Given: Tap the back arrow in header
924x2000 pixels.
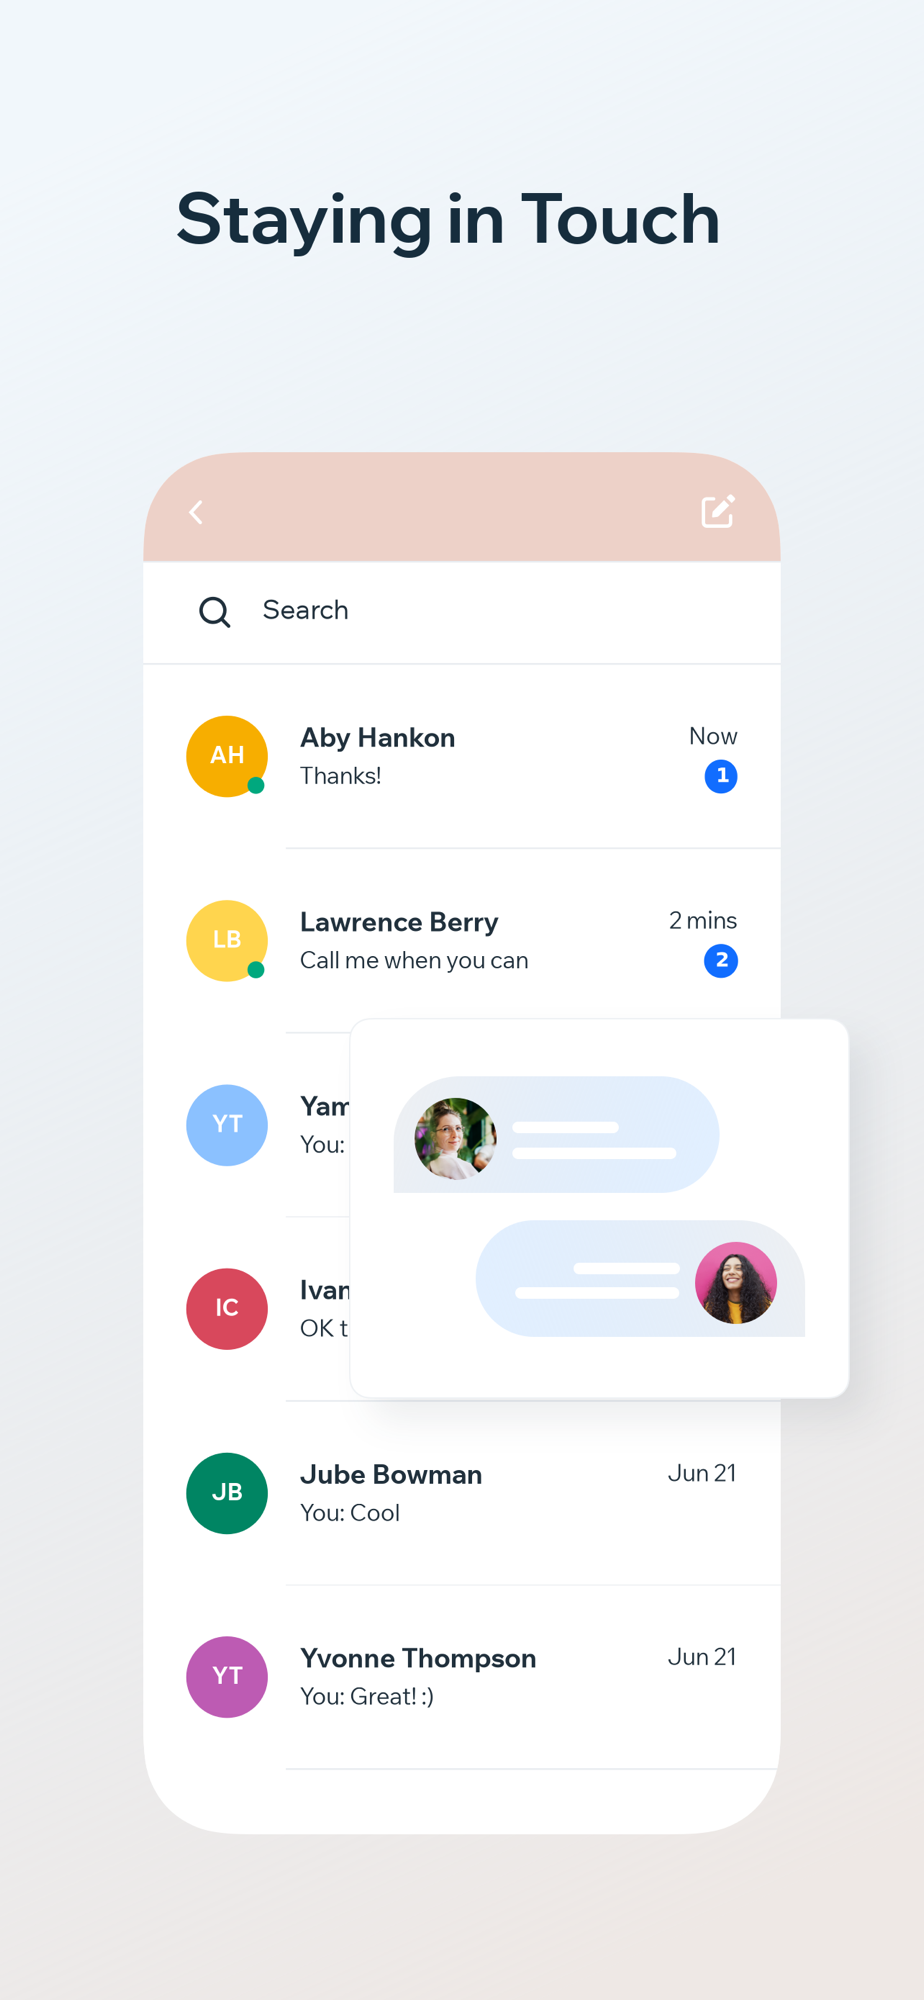Looking at the screenshot, I should tap(196, 512).
